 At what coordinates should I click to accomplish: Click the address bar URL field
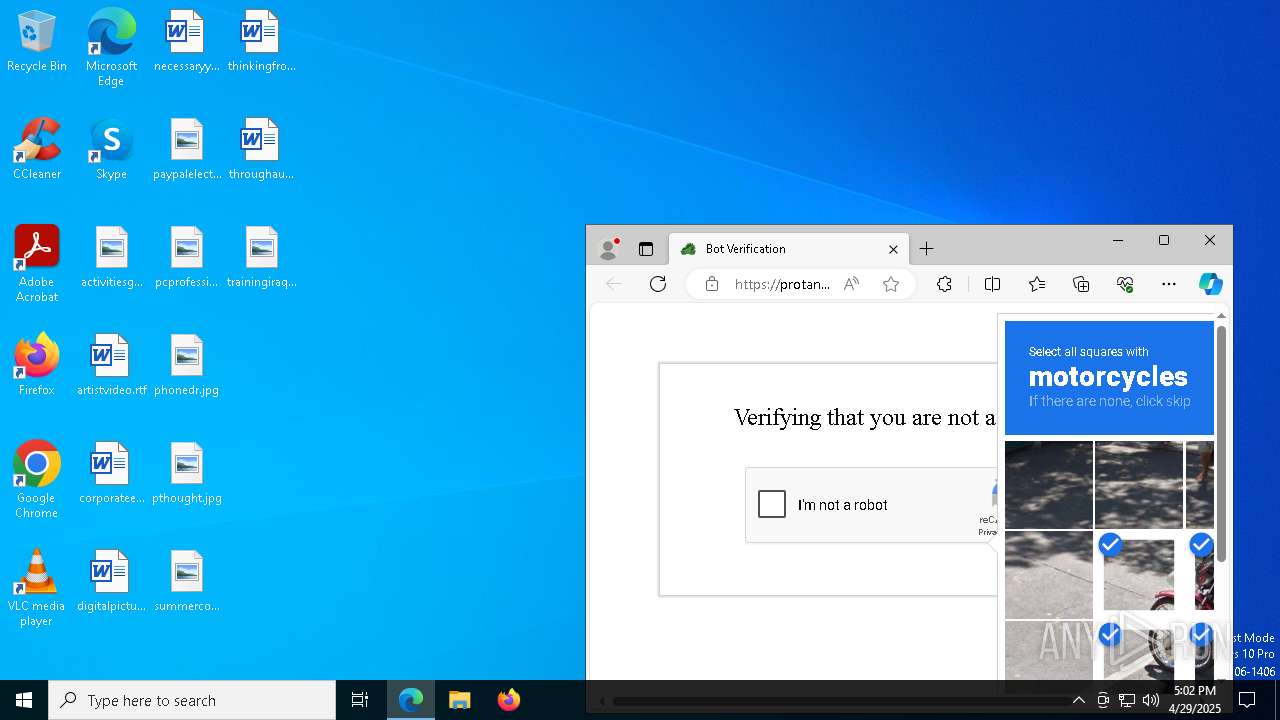pos(782,284)
